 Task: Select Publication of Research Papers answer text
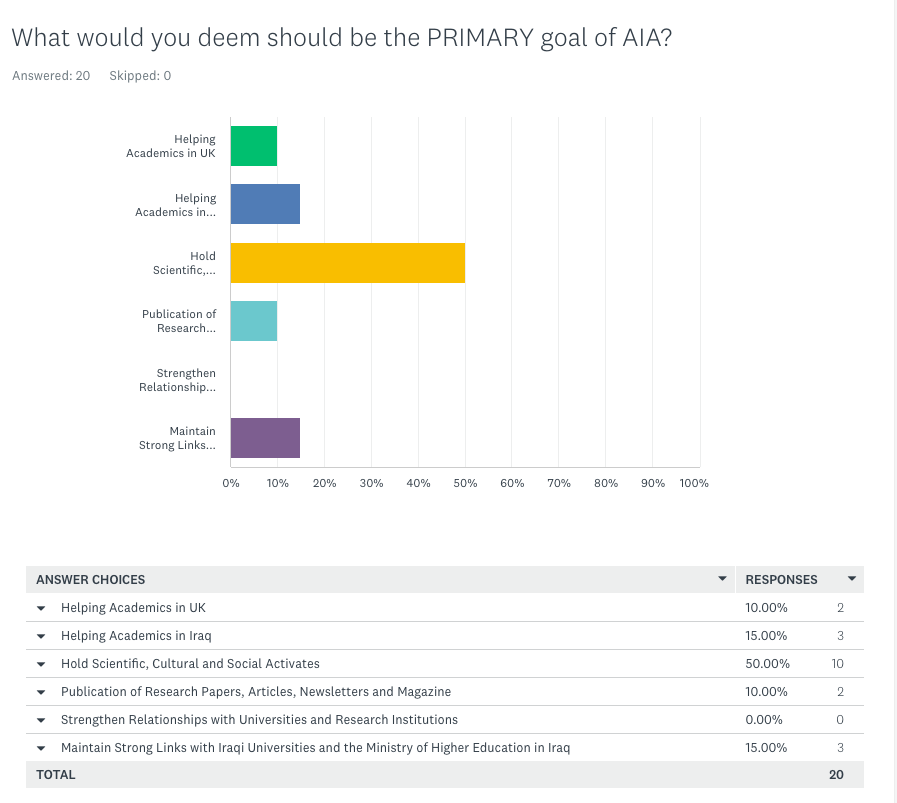(255, 692)
